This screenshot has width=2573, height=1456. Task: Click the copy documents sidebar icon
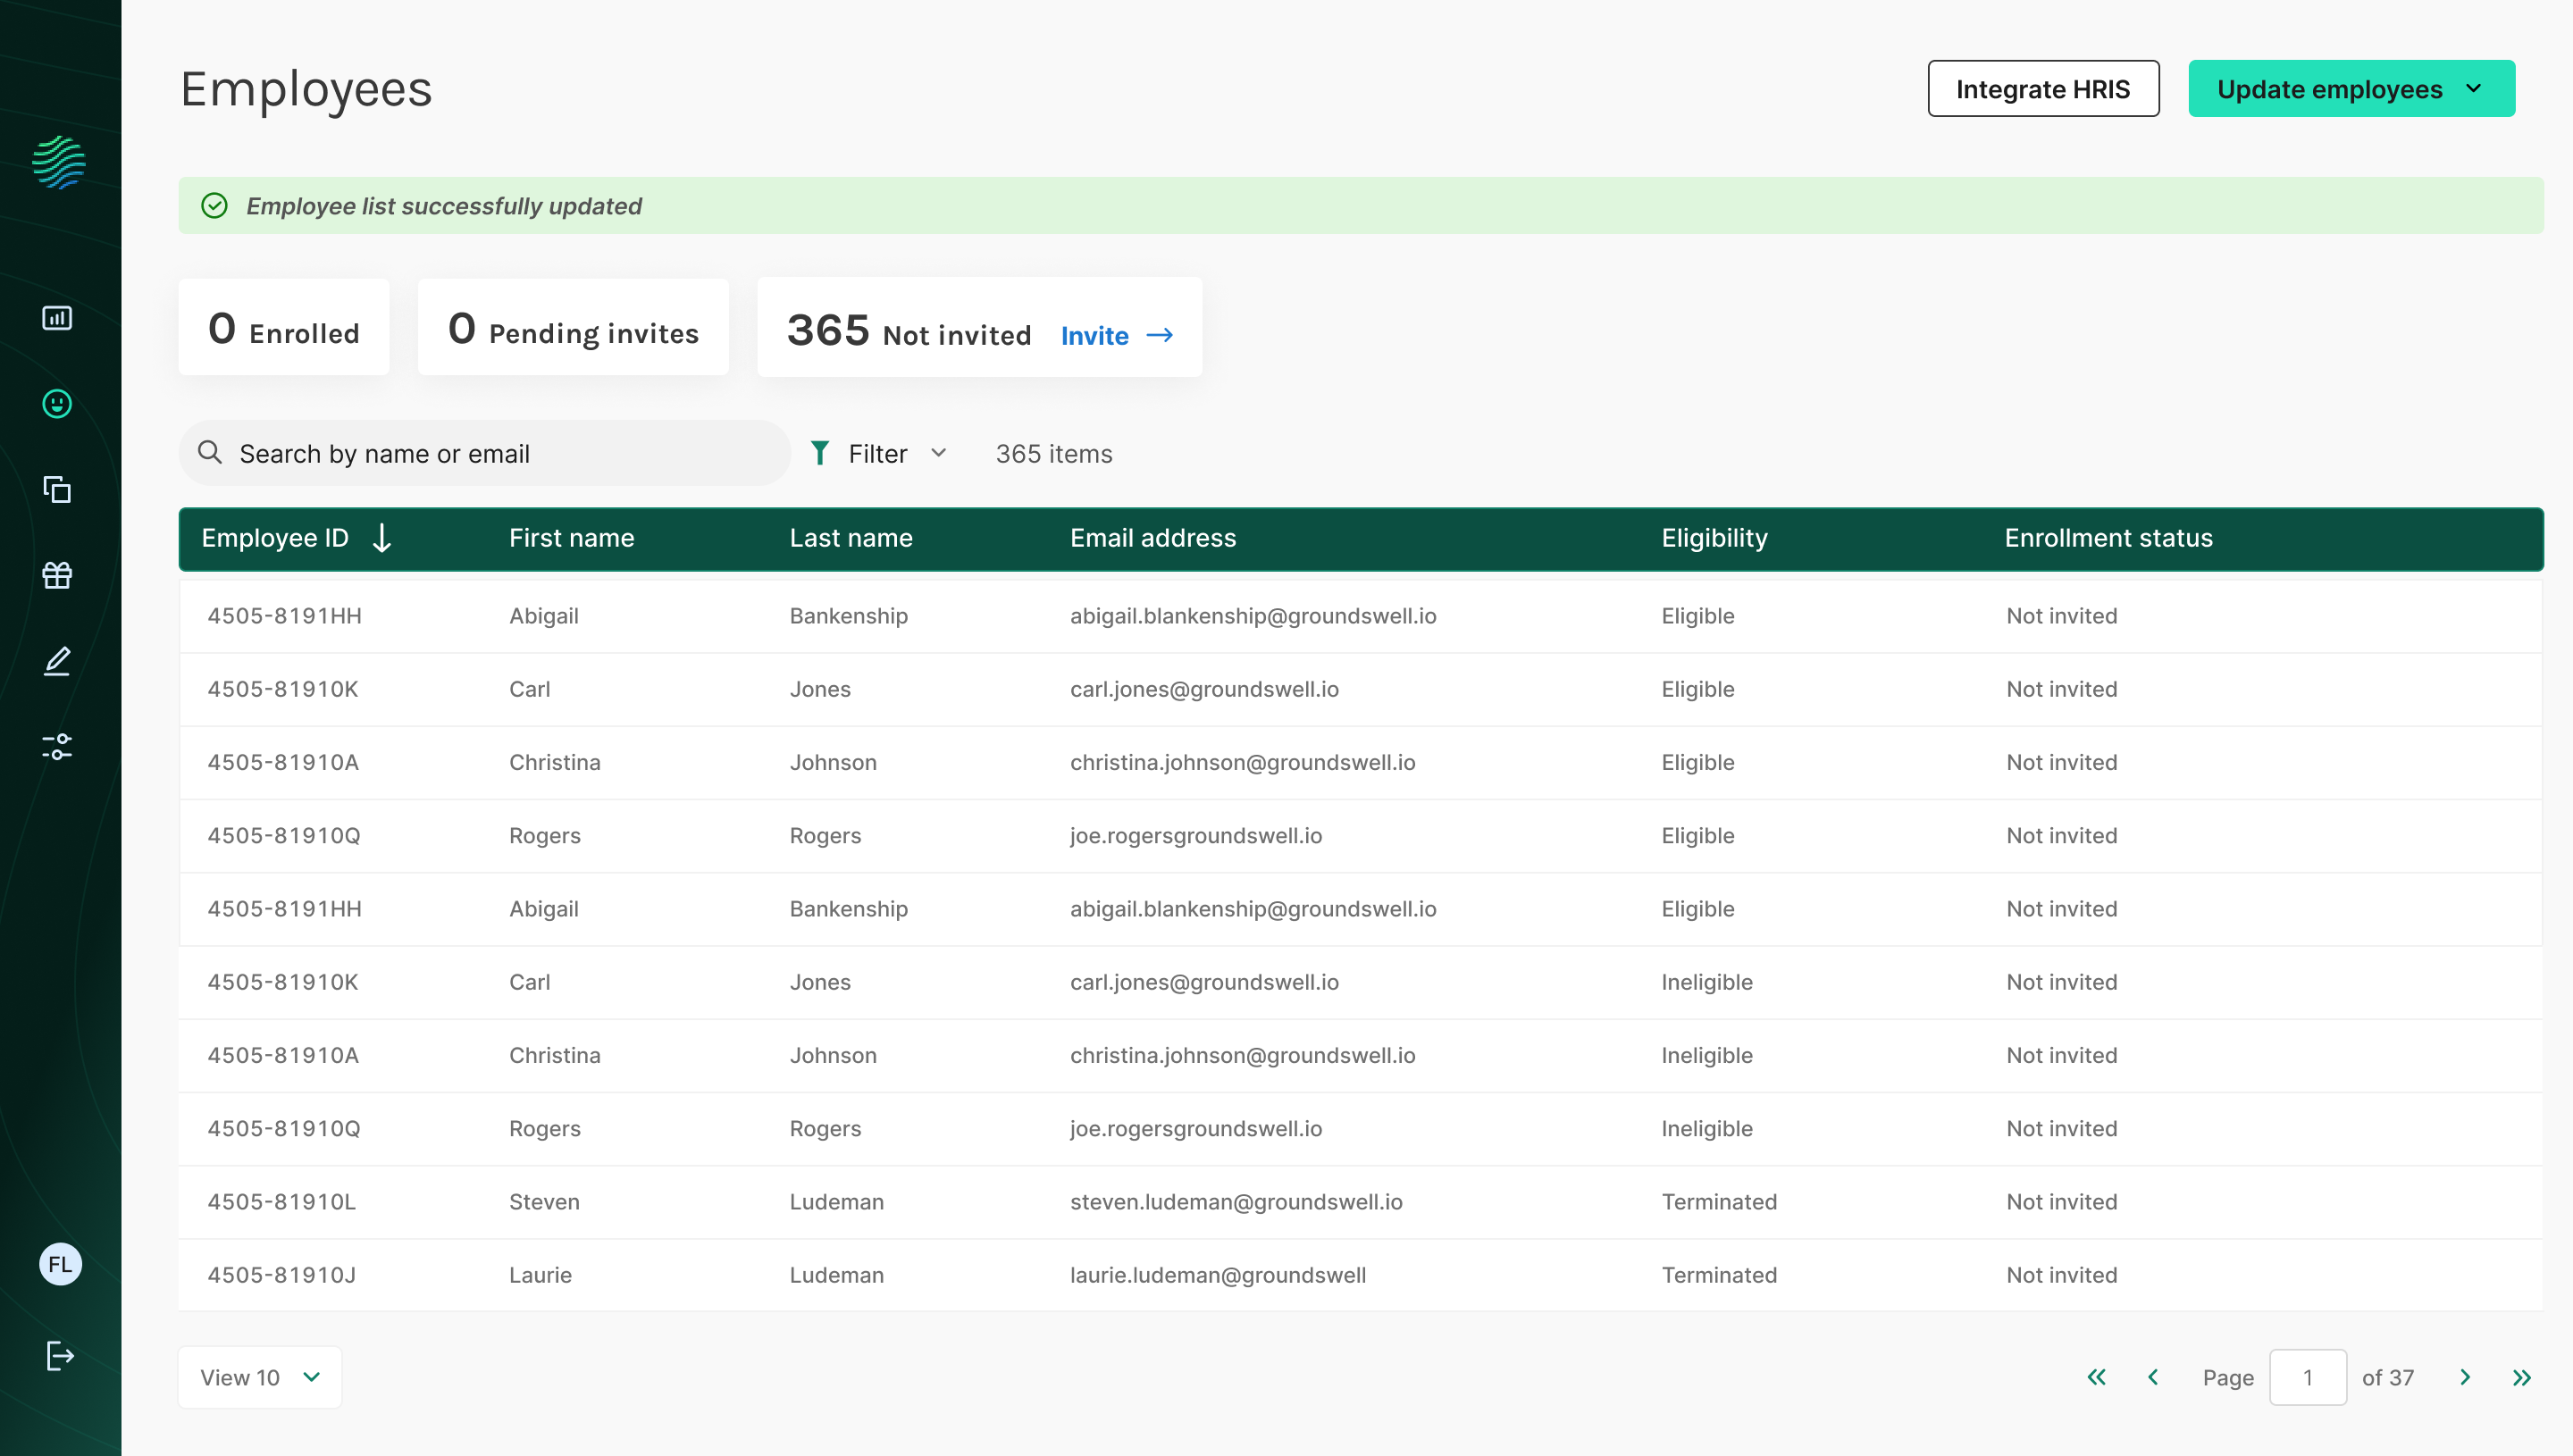click(x=57, y=489)
